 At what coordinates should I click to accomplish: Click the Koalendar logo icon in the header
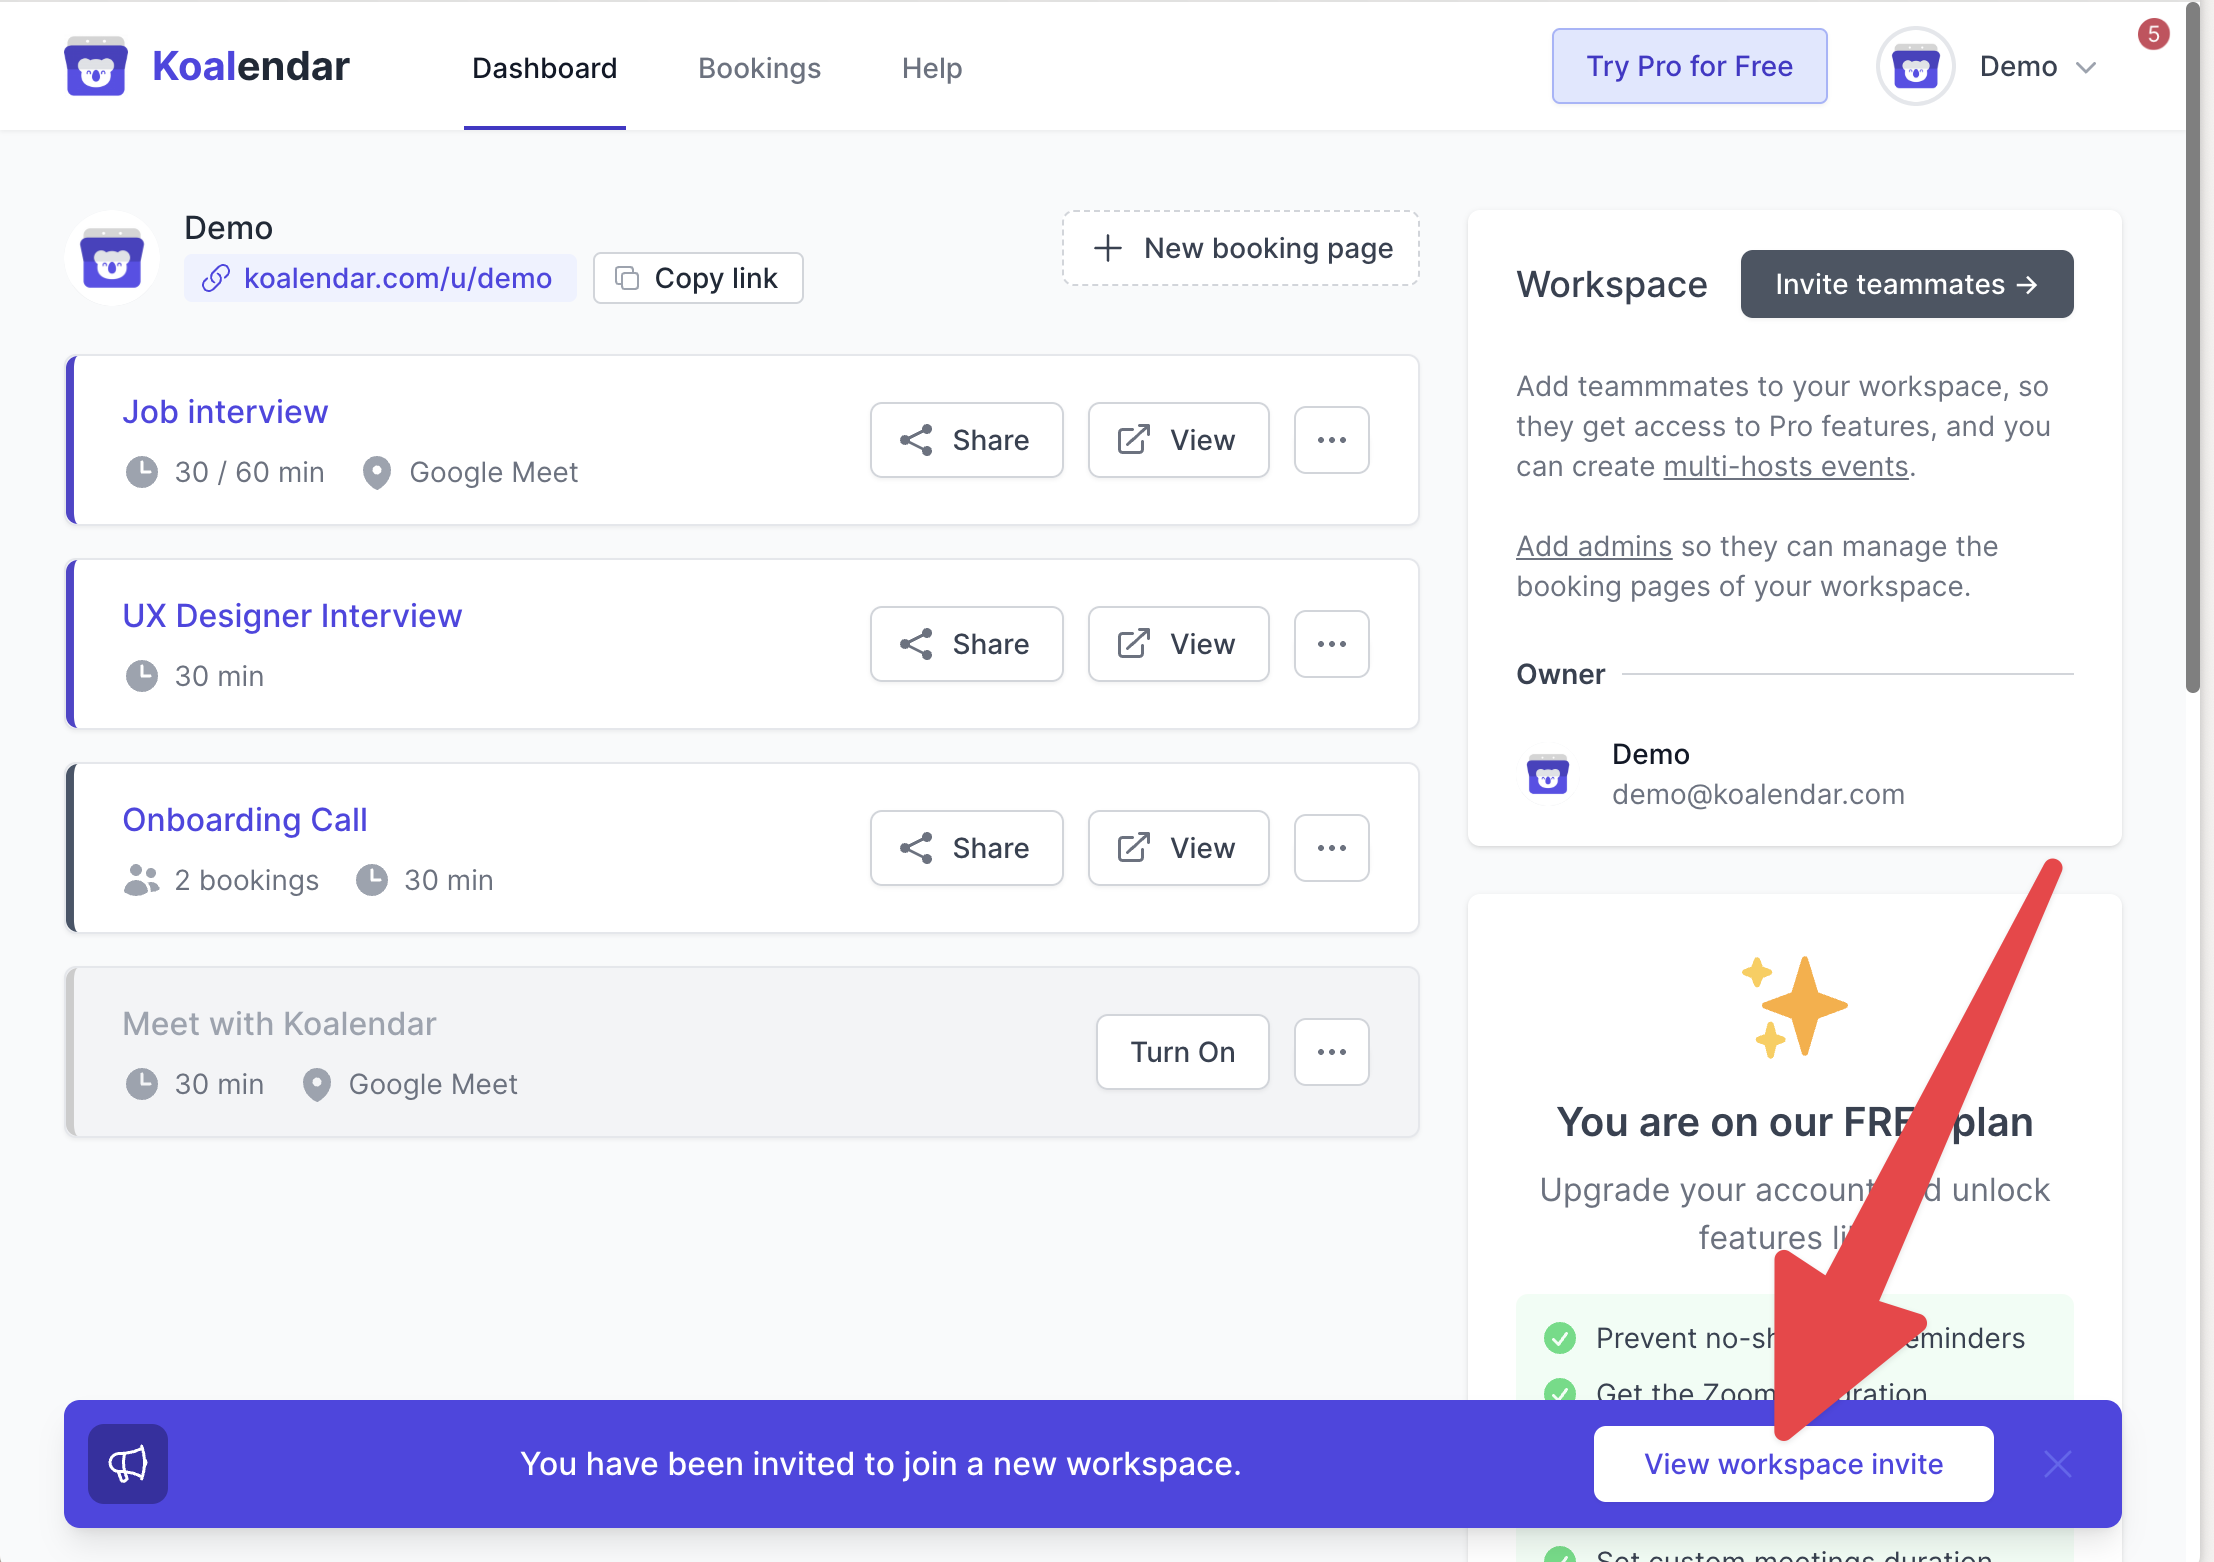coord(95,66)
